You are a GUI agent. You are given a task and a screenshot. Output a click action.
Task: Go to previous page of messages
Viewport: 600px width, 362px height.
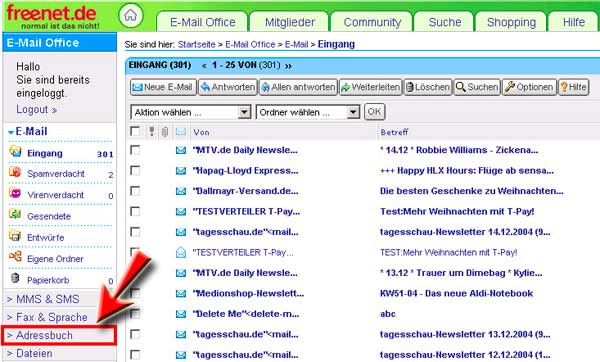tap(204, 66)
